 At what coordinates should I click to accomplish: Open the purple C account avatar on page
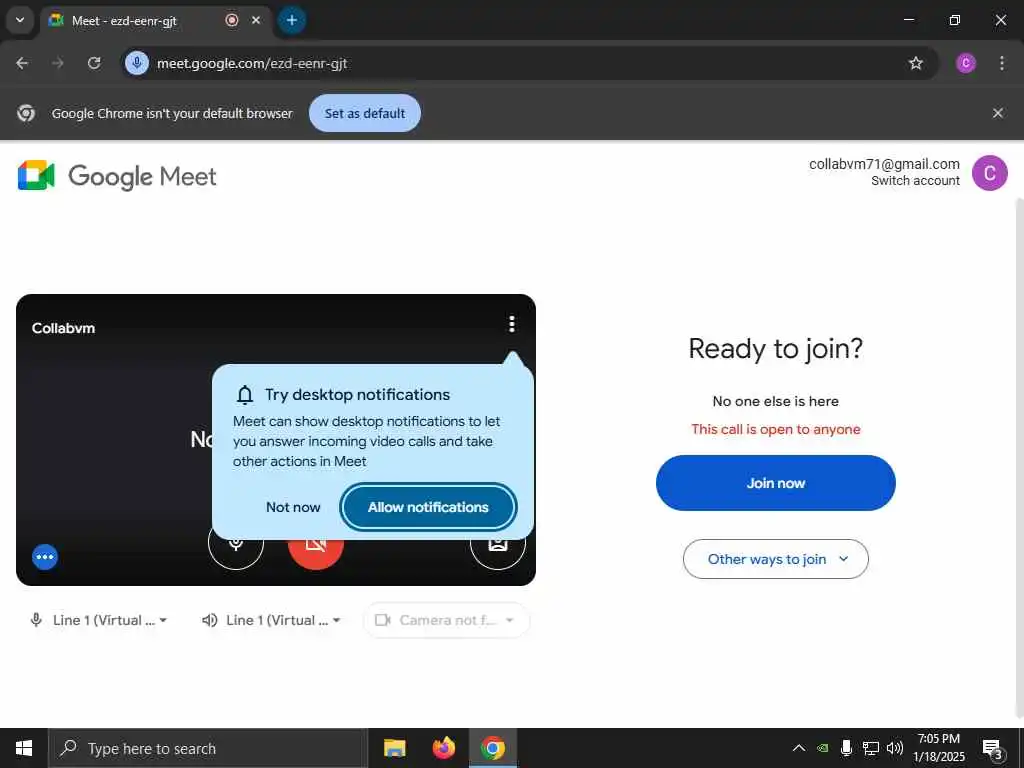pyautogui.click(x=989, y=173)
